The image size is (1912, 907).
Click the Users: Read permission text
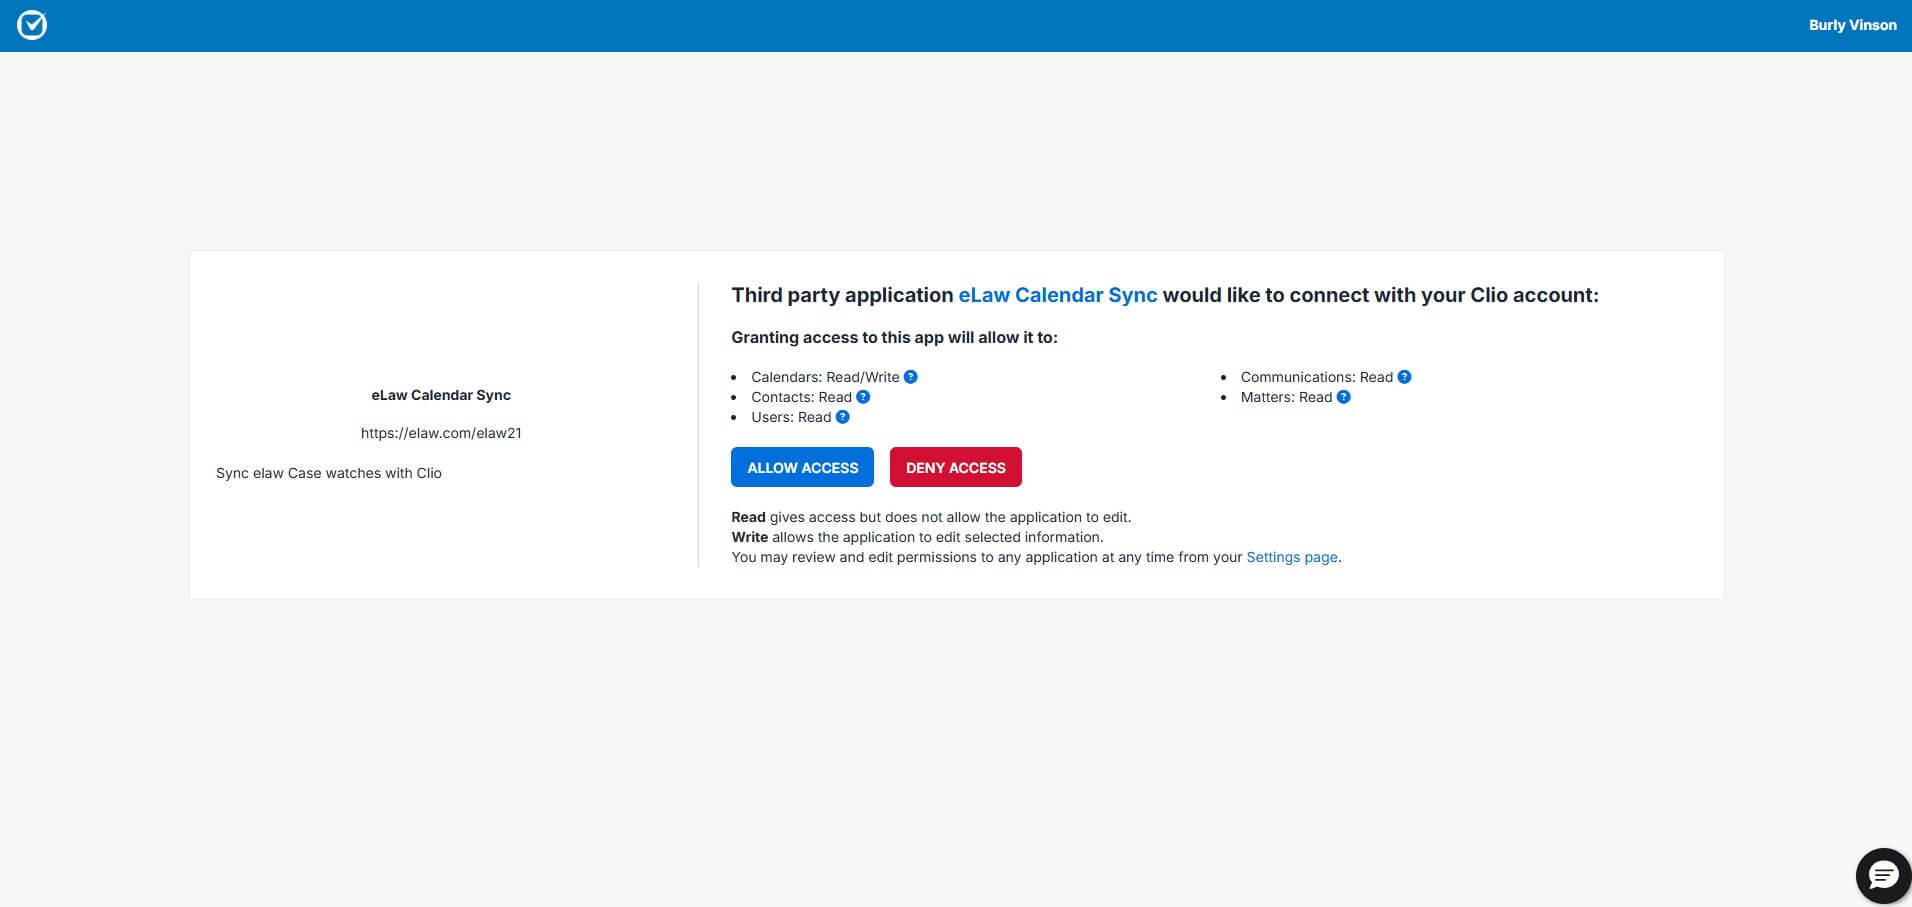click(791, 417)
